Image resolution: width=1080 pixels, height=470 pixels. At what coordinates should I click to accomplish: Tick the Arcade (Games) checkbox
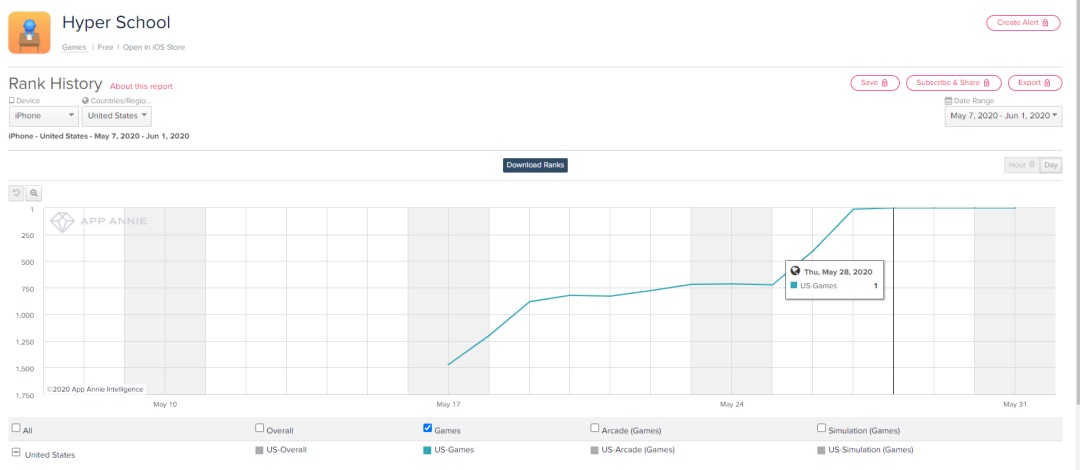pyautogui.click(x=595, y=428)
